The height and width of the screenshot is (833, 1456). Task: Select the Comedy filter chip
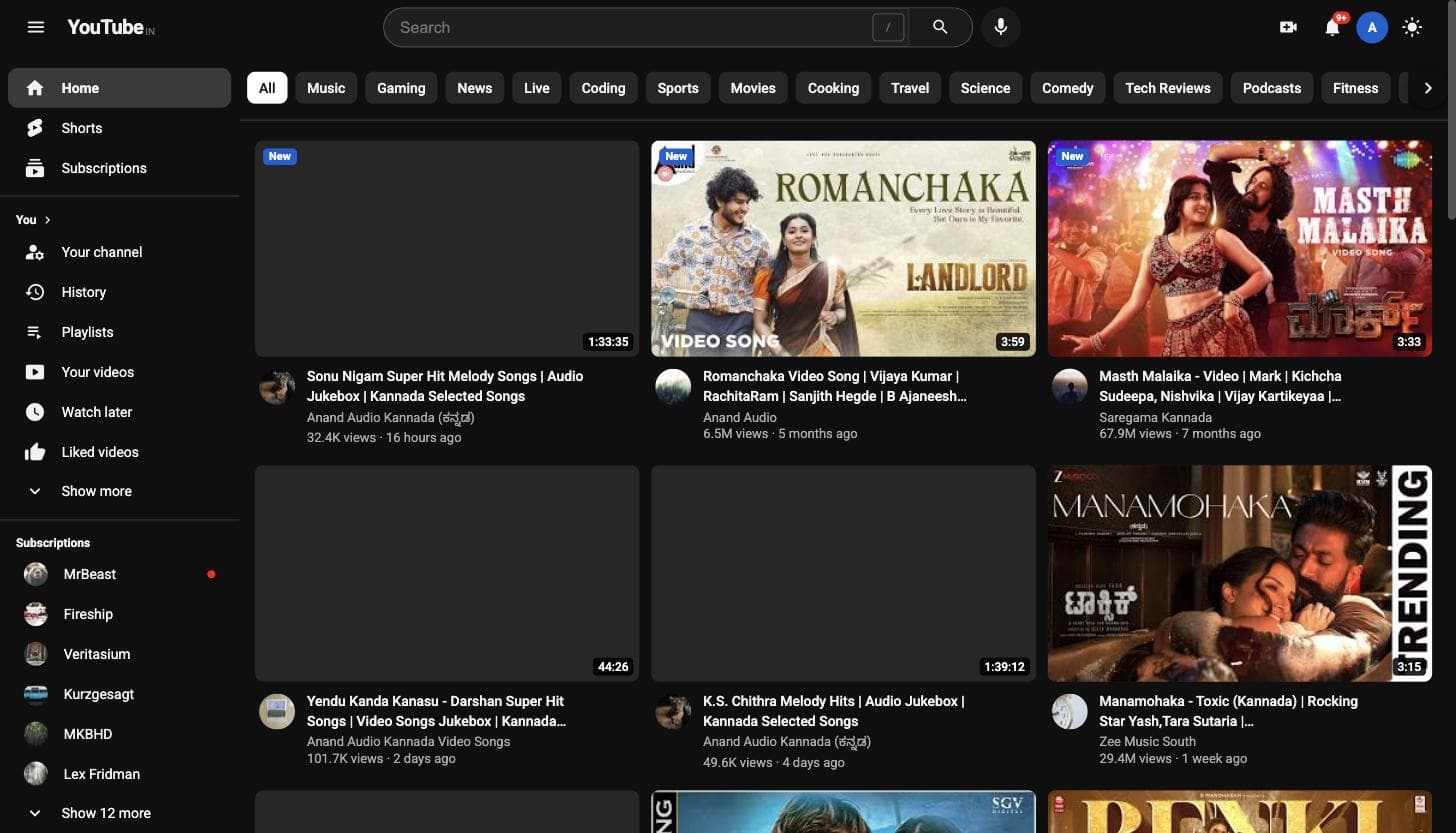(x=1067, y=88)
